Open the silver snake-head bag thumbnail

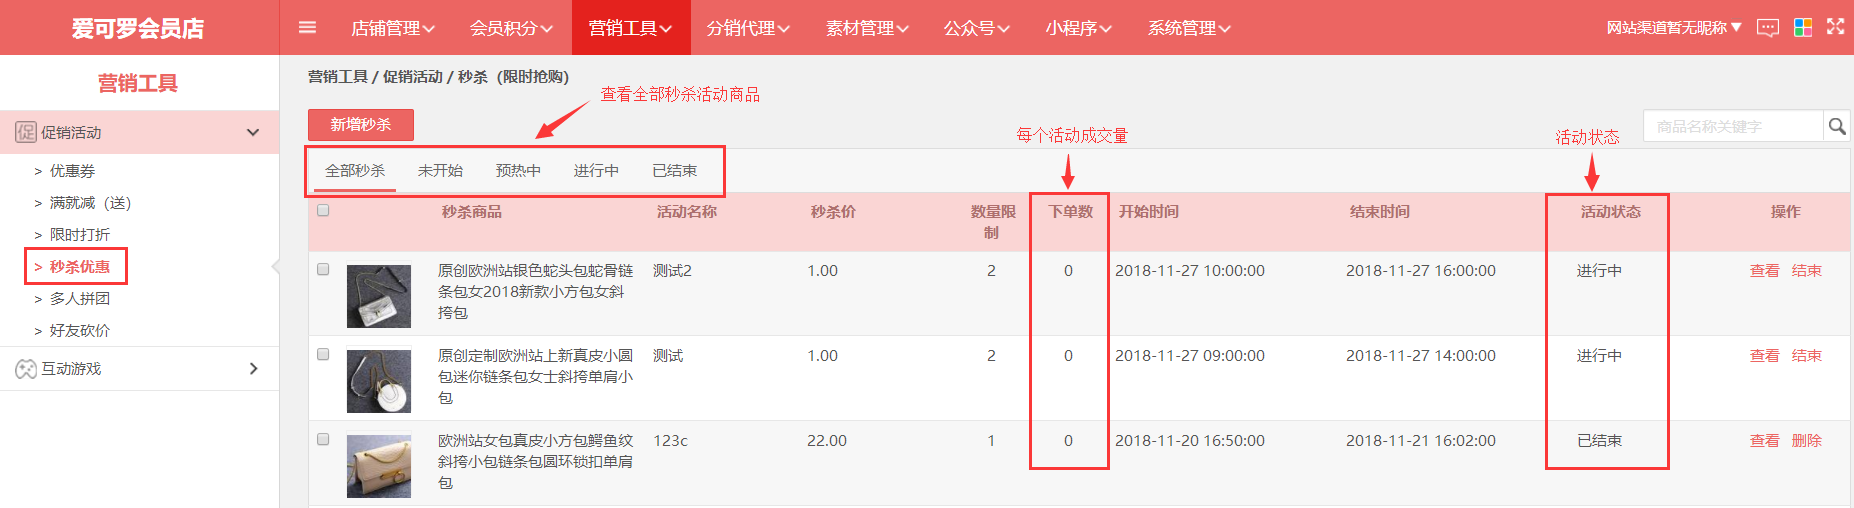(x=378, y=296)
